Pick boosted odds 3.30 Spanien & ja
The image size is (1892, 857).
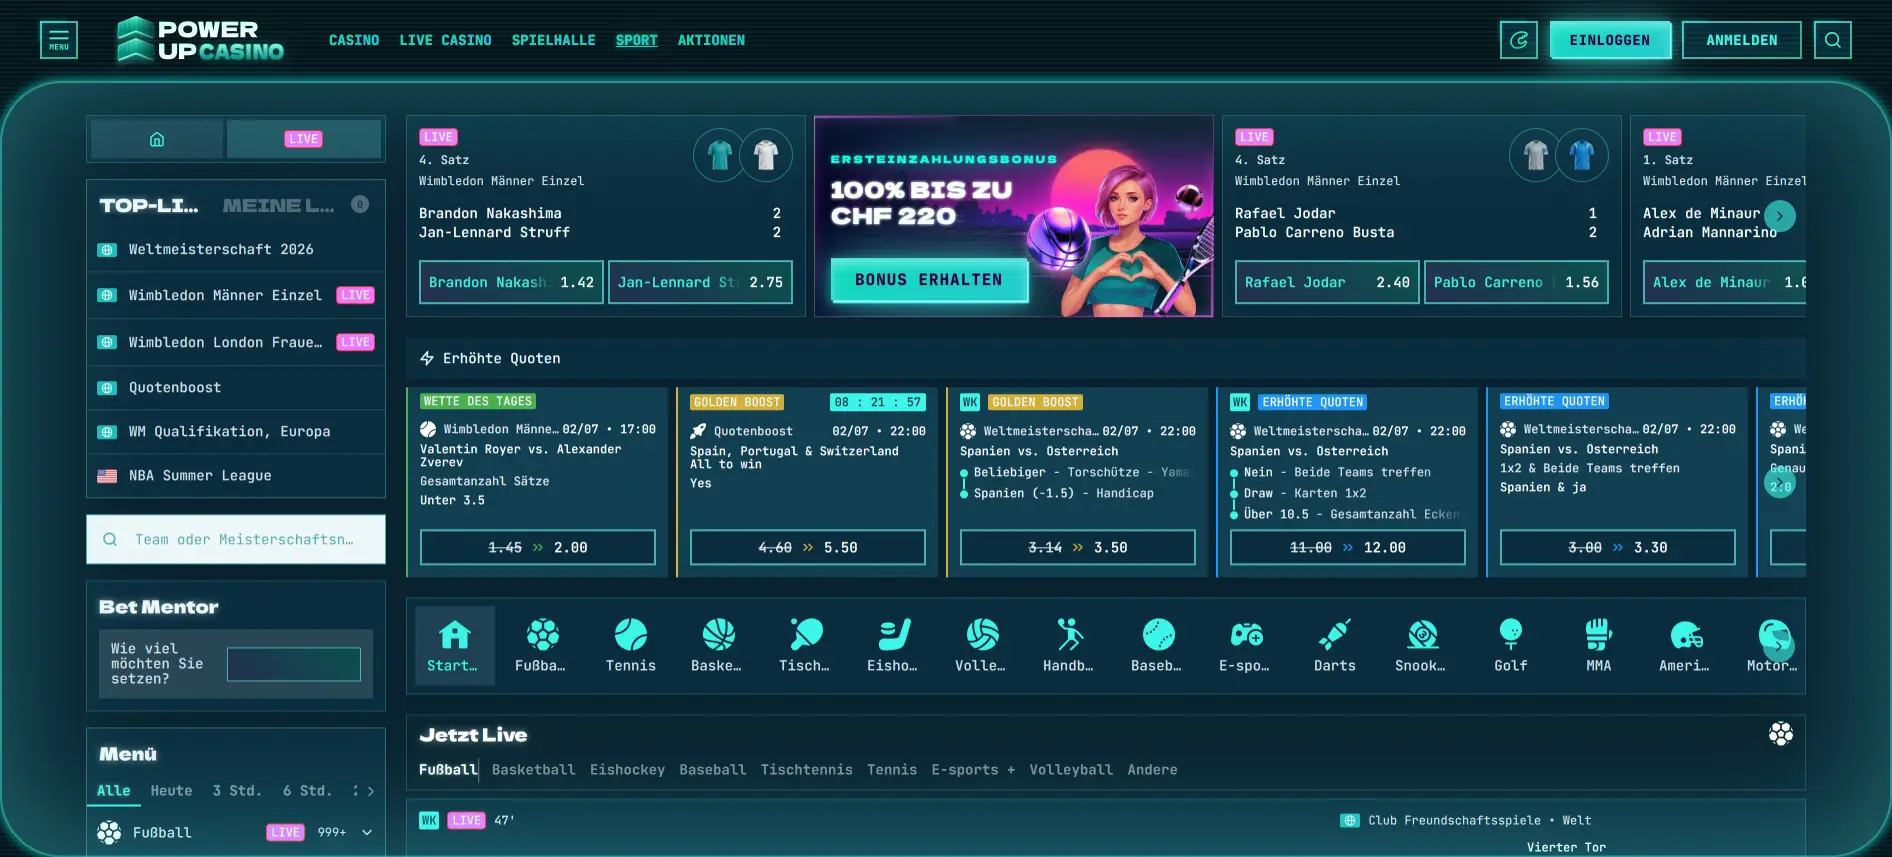pos(1618,547)
